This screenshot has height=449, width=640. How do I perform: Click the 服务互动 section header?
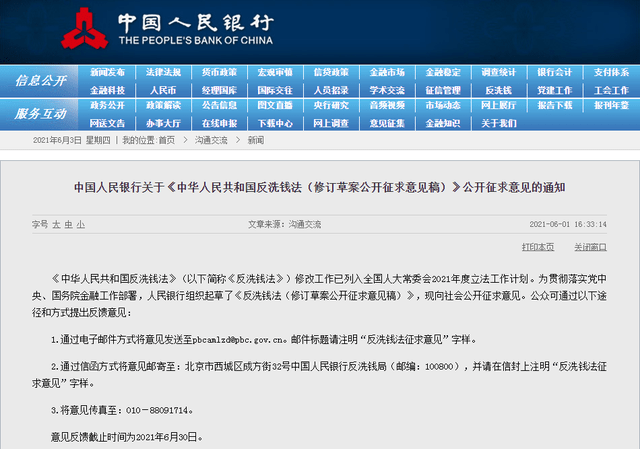point(40,113)
